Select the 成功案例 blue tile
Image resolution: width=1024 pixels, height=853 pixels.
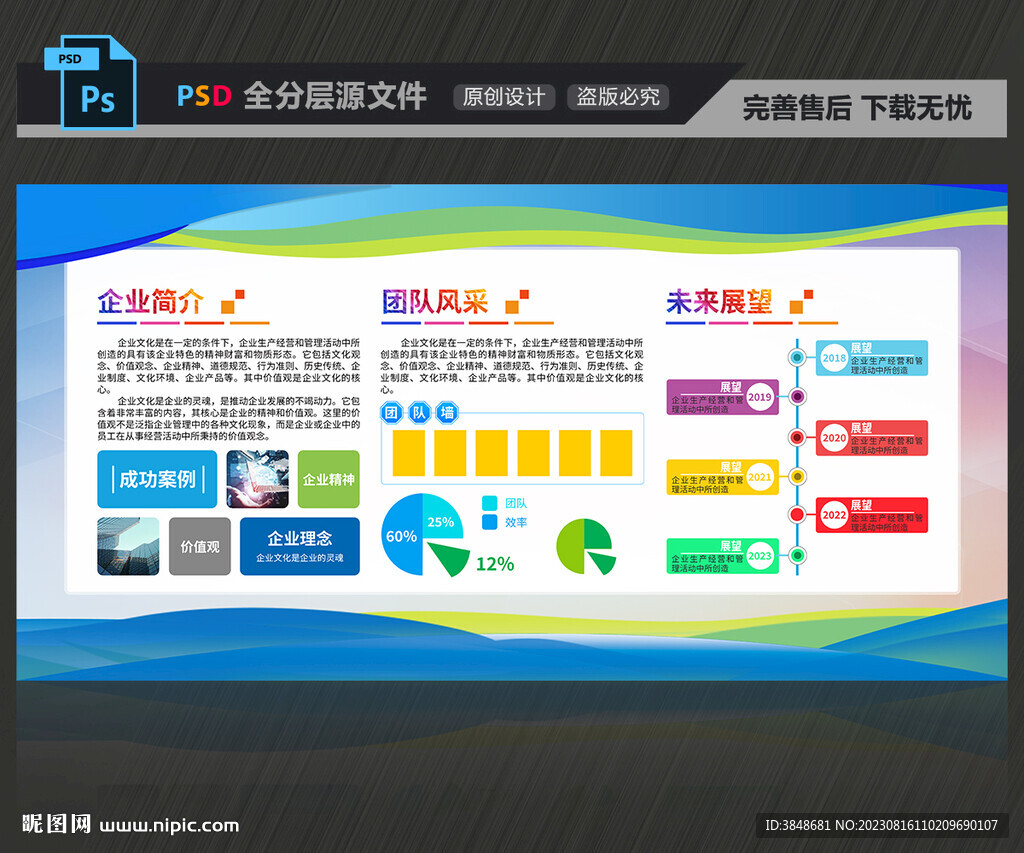coord(157,479)
